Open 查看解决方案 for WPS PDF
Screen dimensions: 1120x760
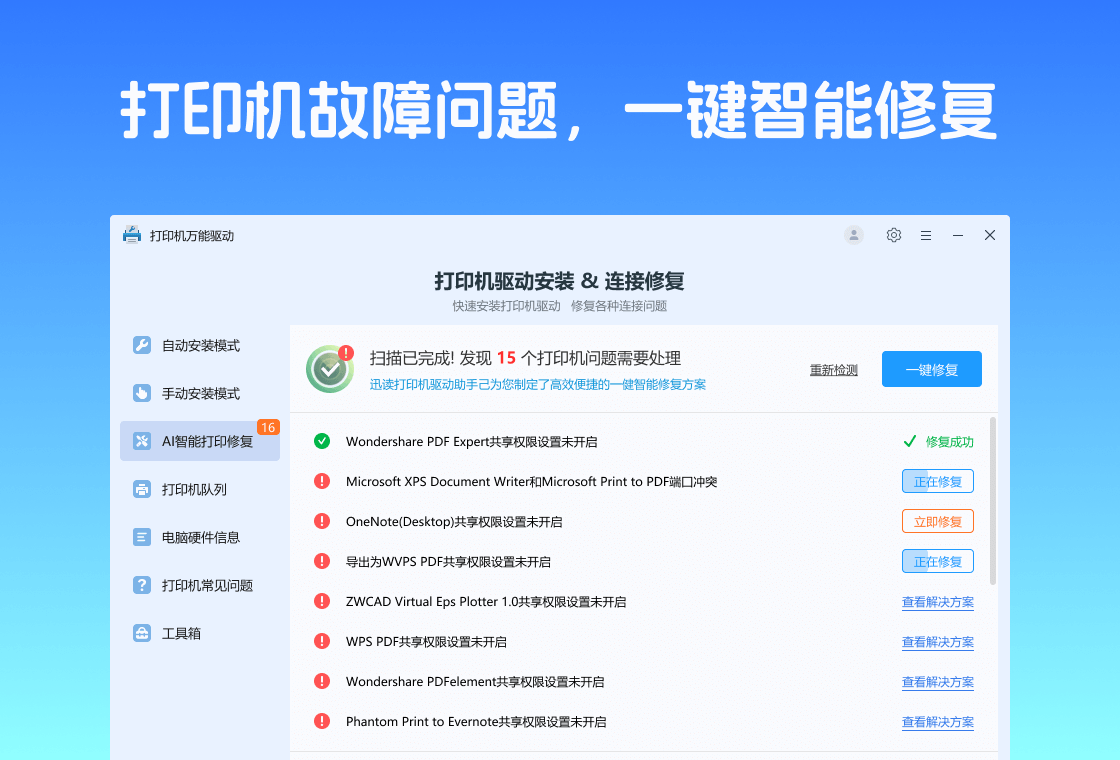click(938, 642)
